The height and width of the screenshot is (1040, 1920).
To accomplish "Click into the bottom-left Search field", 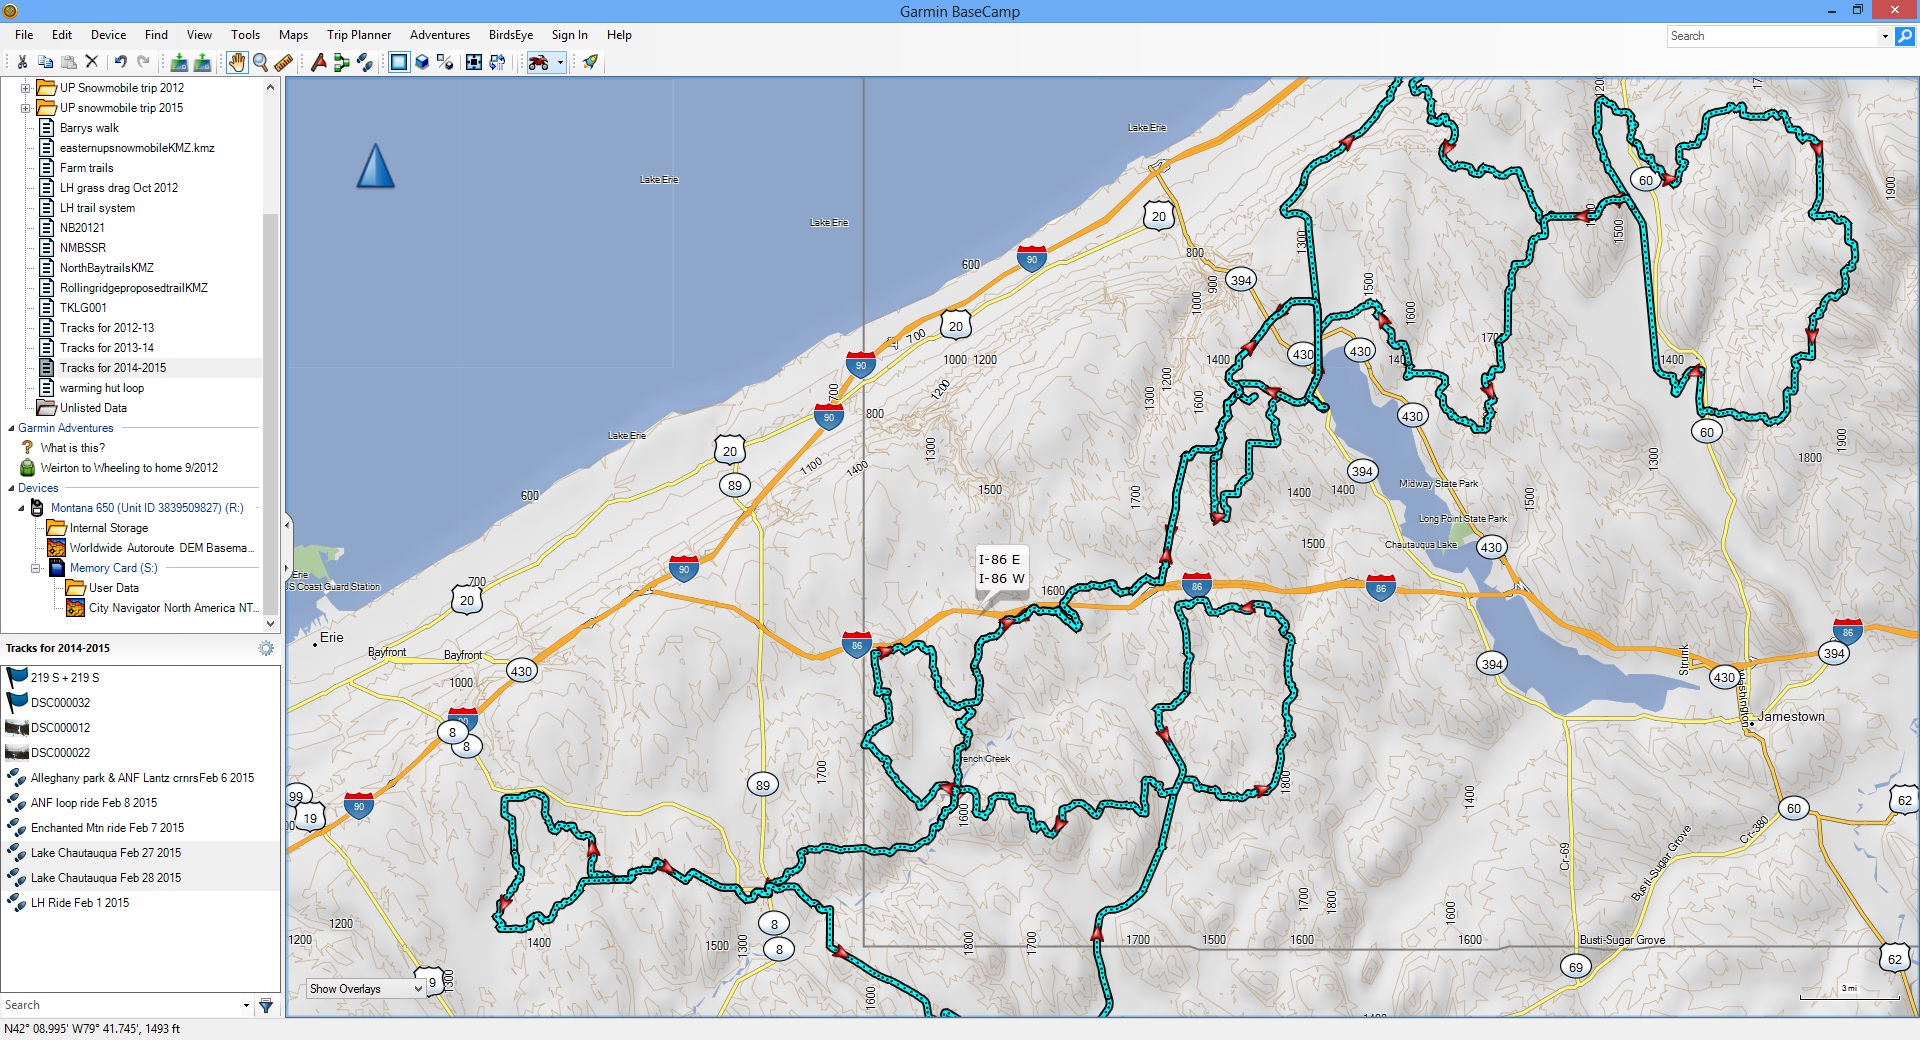I will [120, 1005].
